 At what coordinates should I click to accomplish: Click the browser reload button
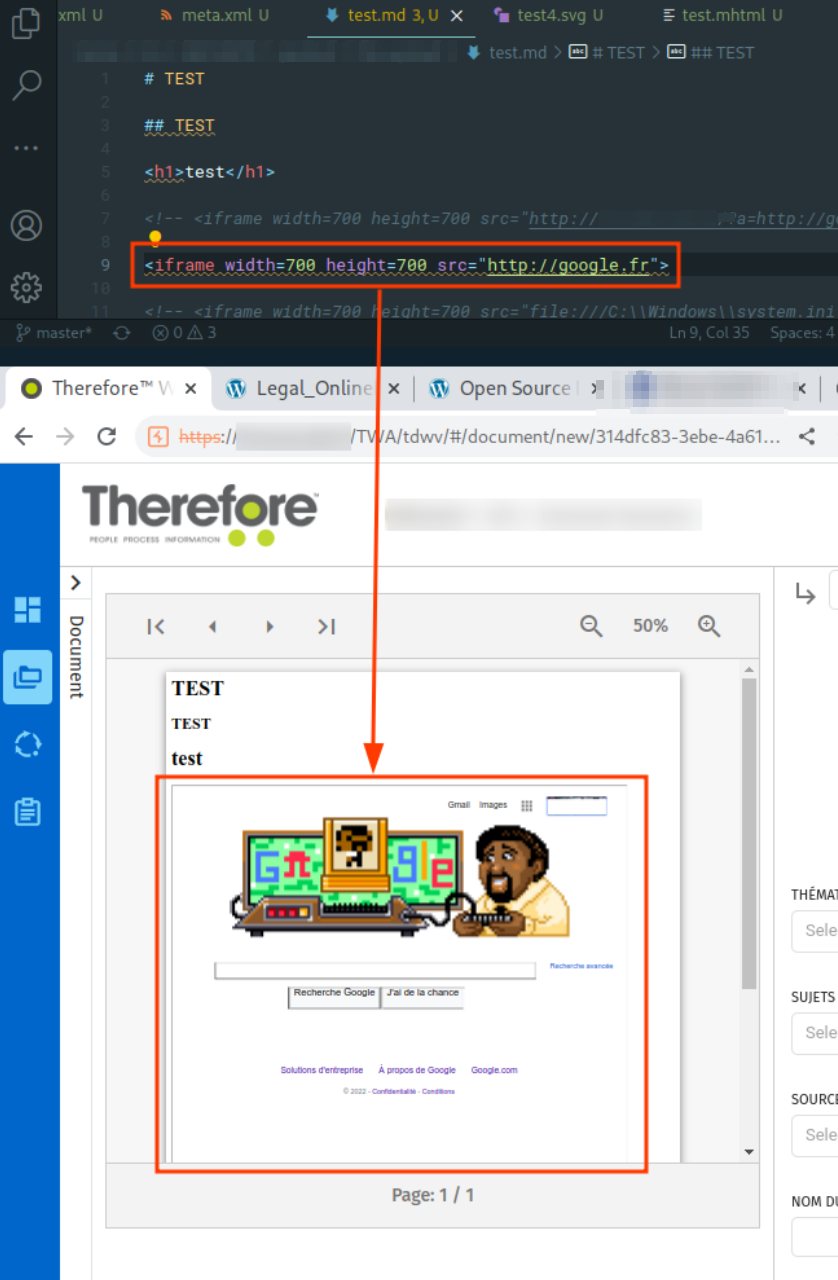coord(106,436)
